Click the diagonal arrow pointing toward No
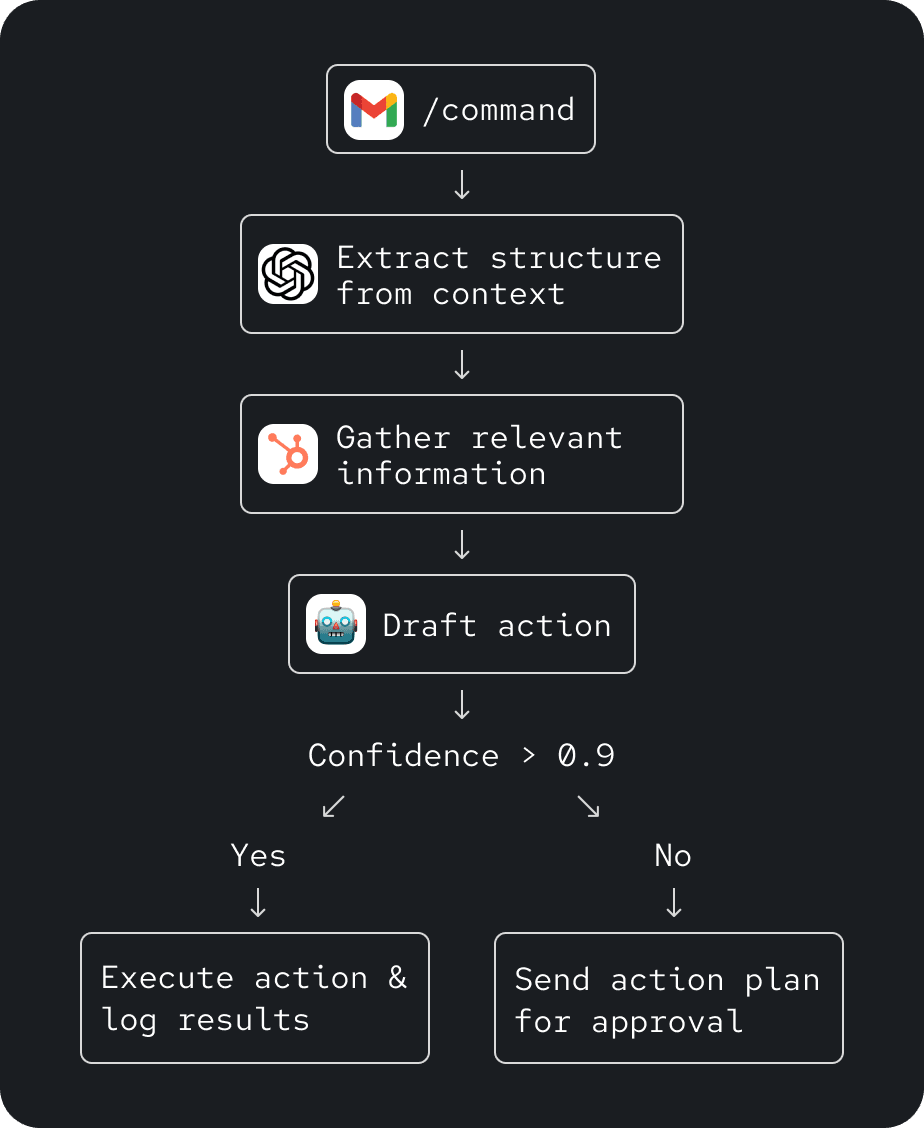The image size is (924, 1128). click(x=589, y=806)
